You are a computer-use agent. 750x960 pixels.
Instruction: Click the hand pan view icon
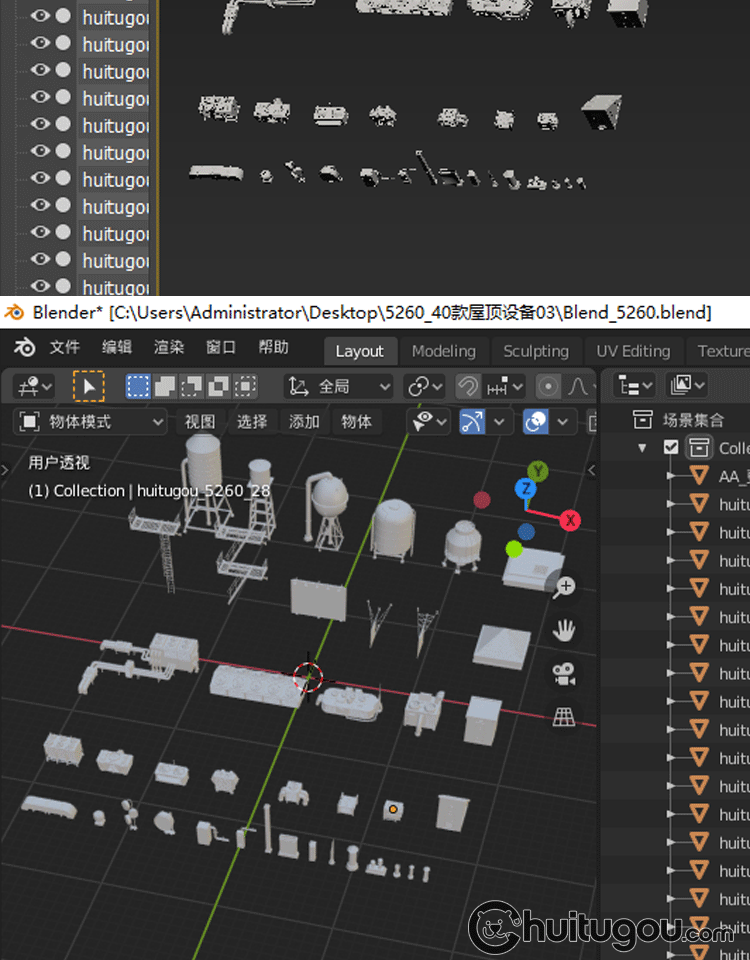coord(565,630)
